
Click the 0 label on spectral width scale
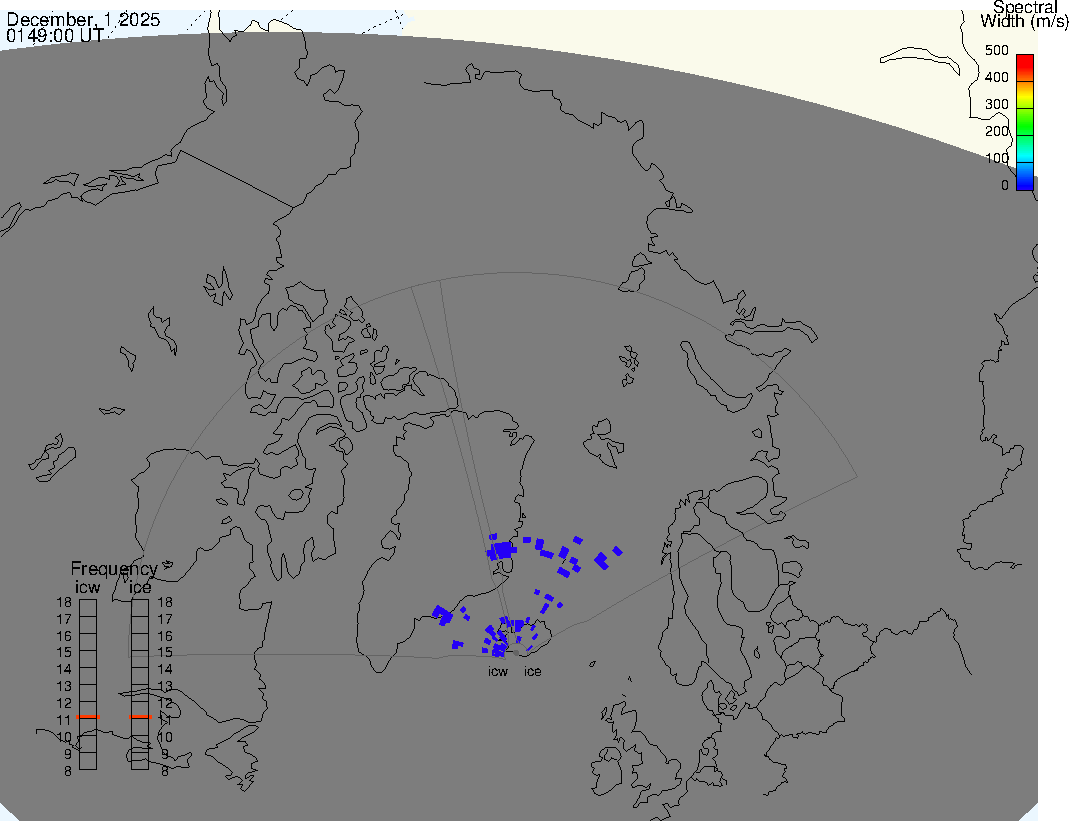[1005, 185]
